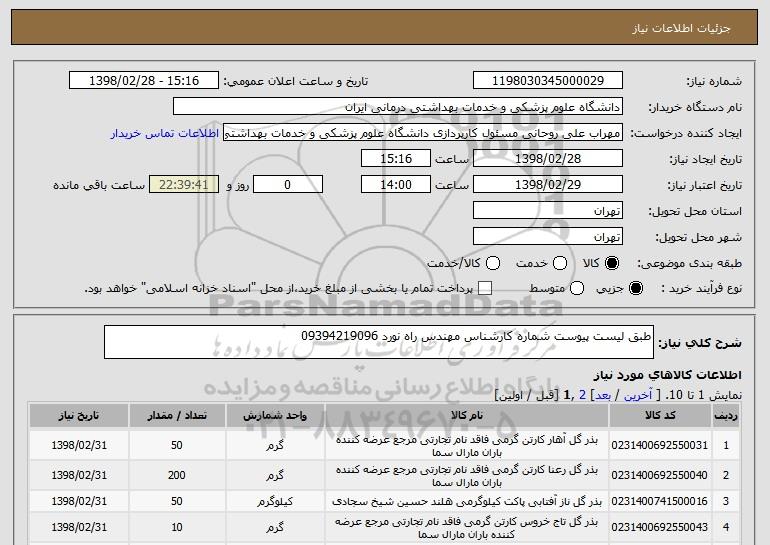Click the delivery city field تهران

click(x=548, y=237)
